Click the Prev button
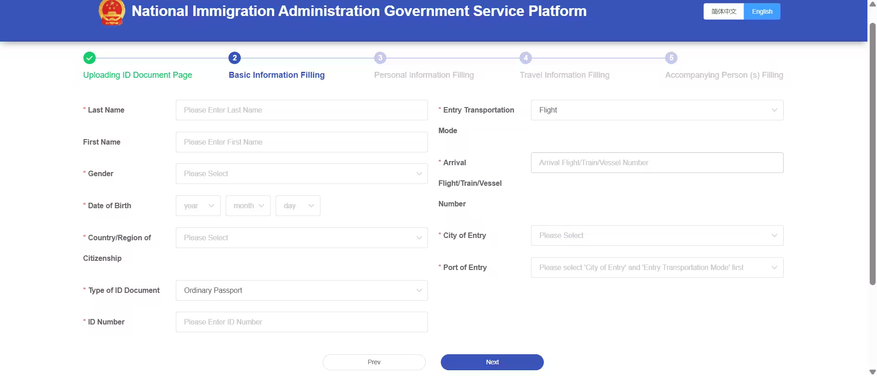The height and width of the screenshot is (376, 877). (x=374, y=362)
